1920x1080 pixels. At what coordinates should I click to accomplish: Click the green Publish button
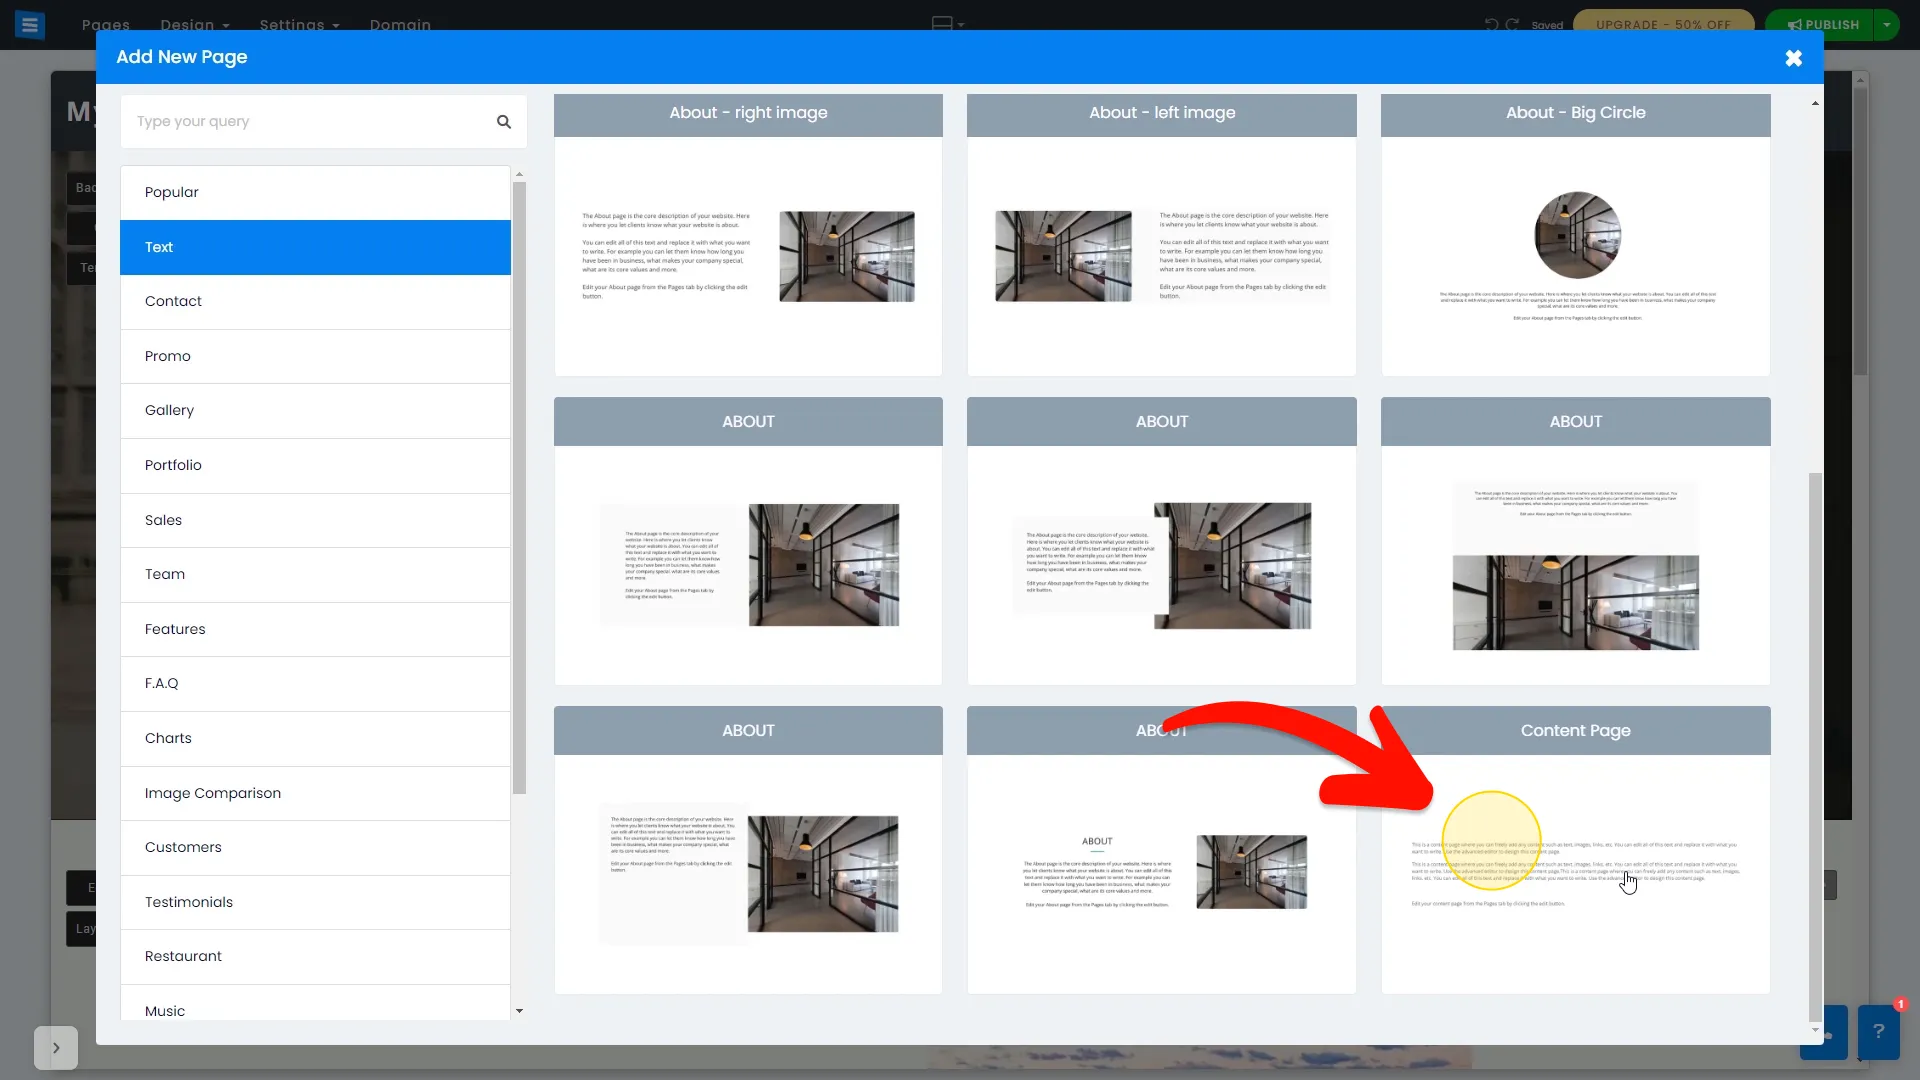pos(1821,24)
